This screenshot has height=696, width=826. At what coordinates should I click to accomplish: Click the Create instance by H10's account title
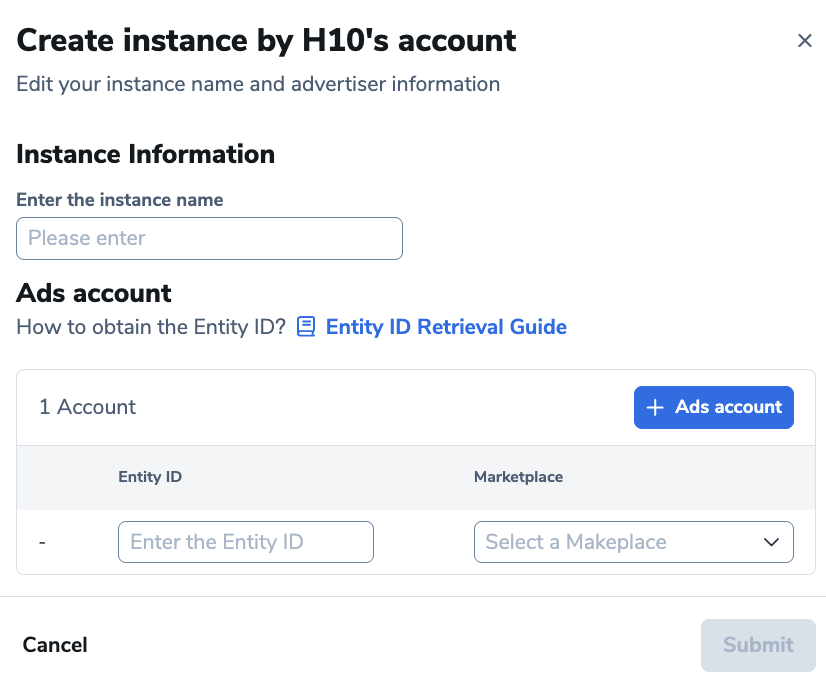click(266, 41)
